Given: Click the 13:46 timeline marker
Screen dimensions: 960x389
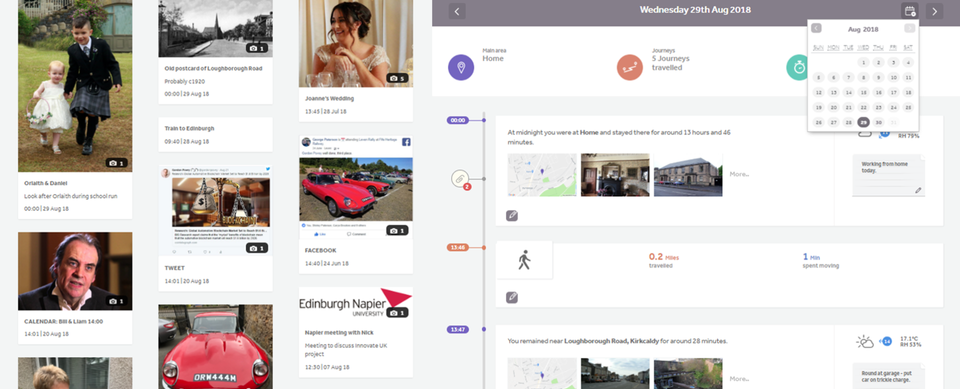Looking at the screenshot, I should 458,247.
